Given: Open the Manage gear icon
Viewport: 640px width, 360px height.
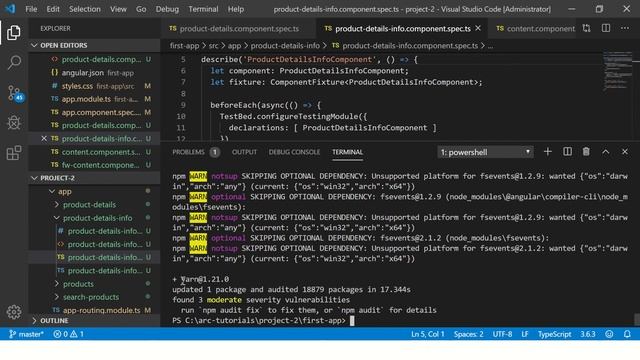Looking at the screenshot, I should coord(14,312).
